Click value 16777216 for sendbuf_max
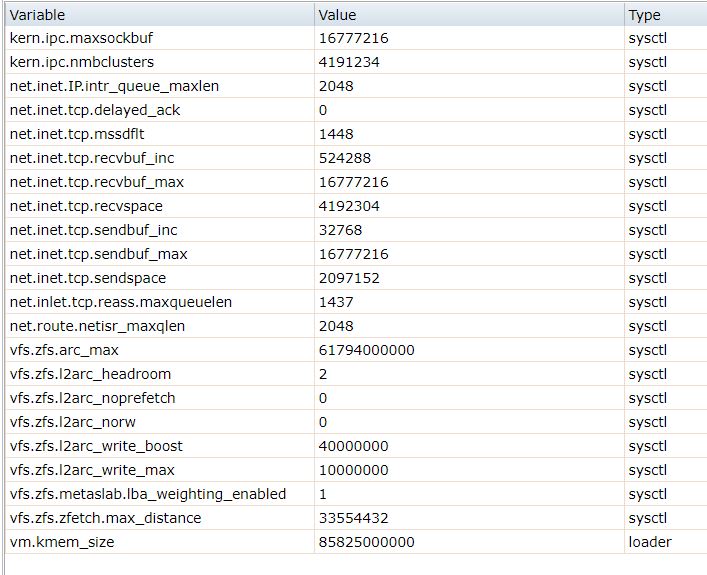Image resolution: width=707 pixels, height=575 pixels. pos(354,254)
